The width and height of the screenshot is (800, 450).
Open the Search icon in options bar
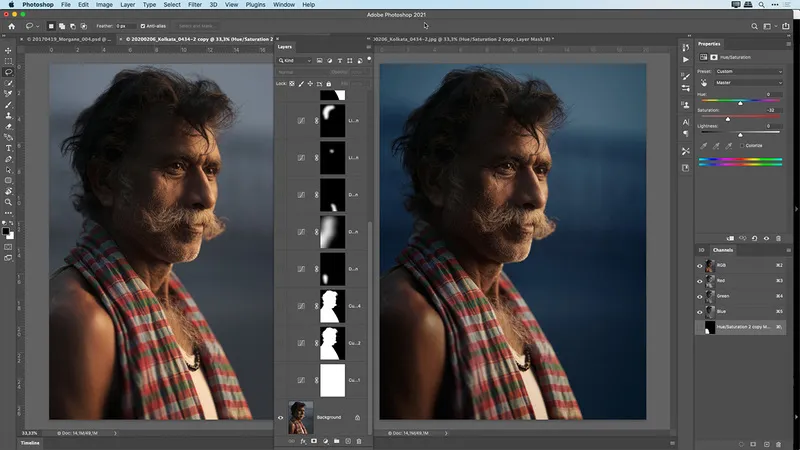click(754, 26)
